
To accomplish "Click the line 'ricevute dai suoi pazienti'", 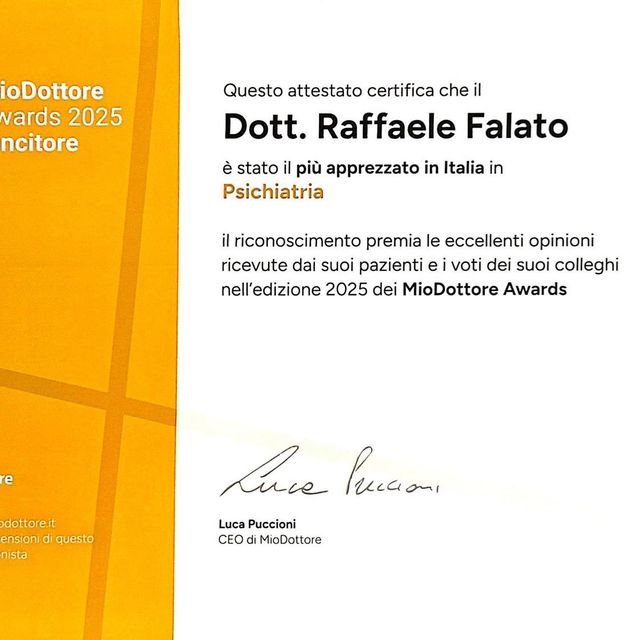I will pos(420,265).
